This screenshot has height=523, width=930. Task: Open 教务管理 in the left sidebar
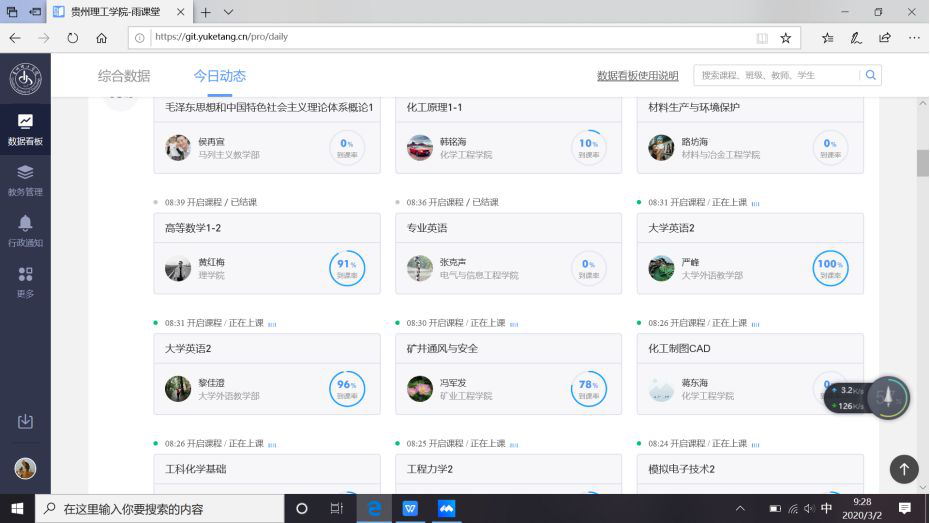pyautogui.click(x=25, y=179)
